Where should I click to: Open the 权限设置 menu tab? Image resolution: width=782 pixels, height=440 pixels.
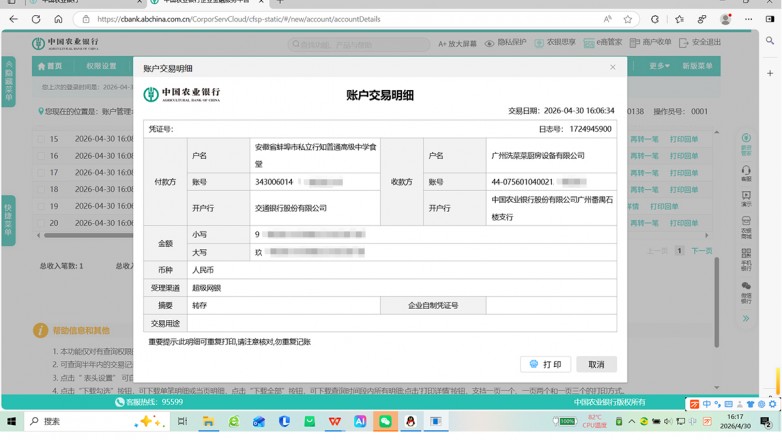(101, 66)
